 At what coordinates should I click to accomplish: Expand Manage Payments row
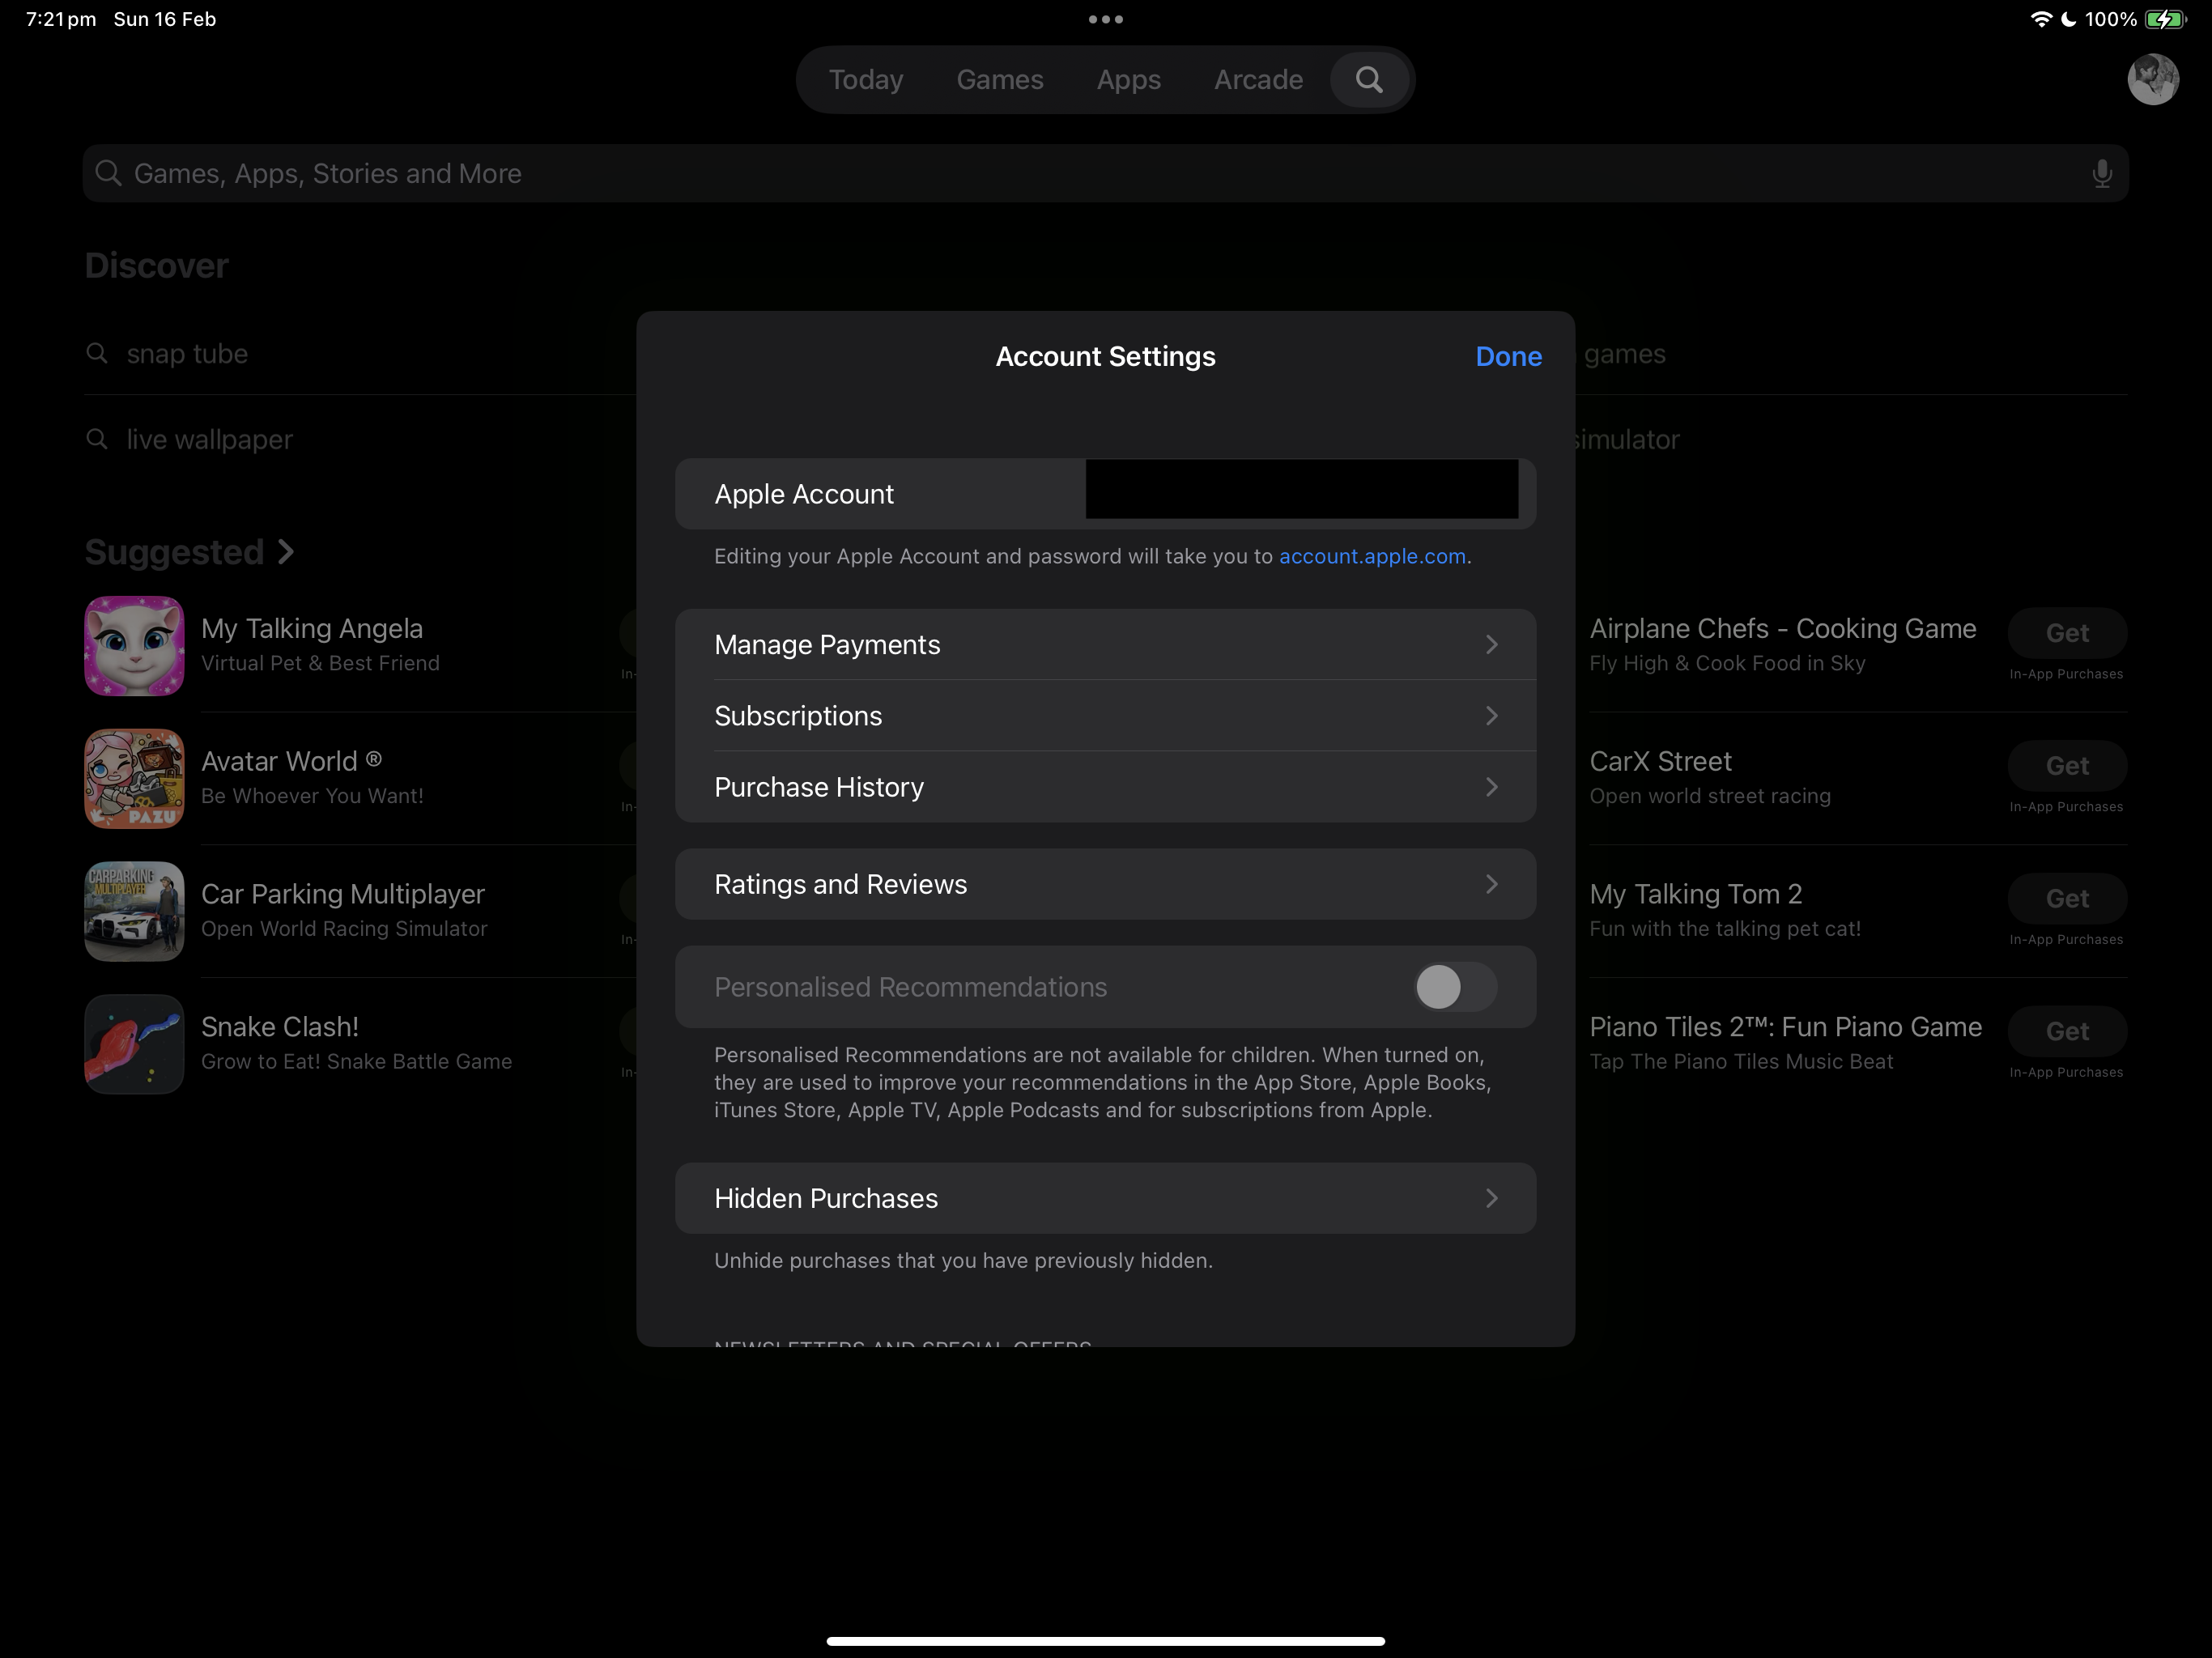[x=1105, y=645]
